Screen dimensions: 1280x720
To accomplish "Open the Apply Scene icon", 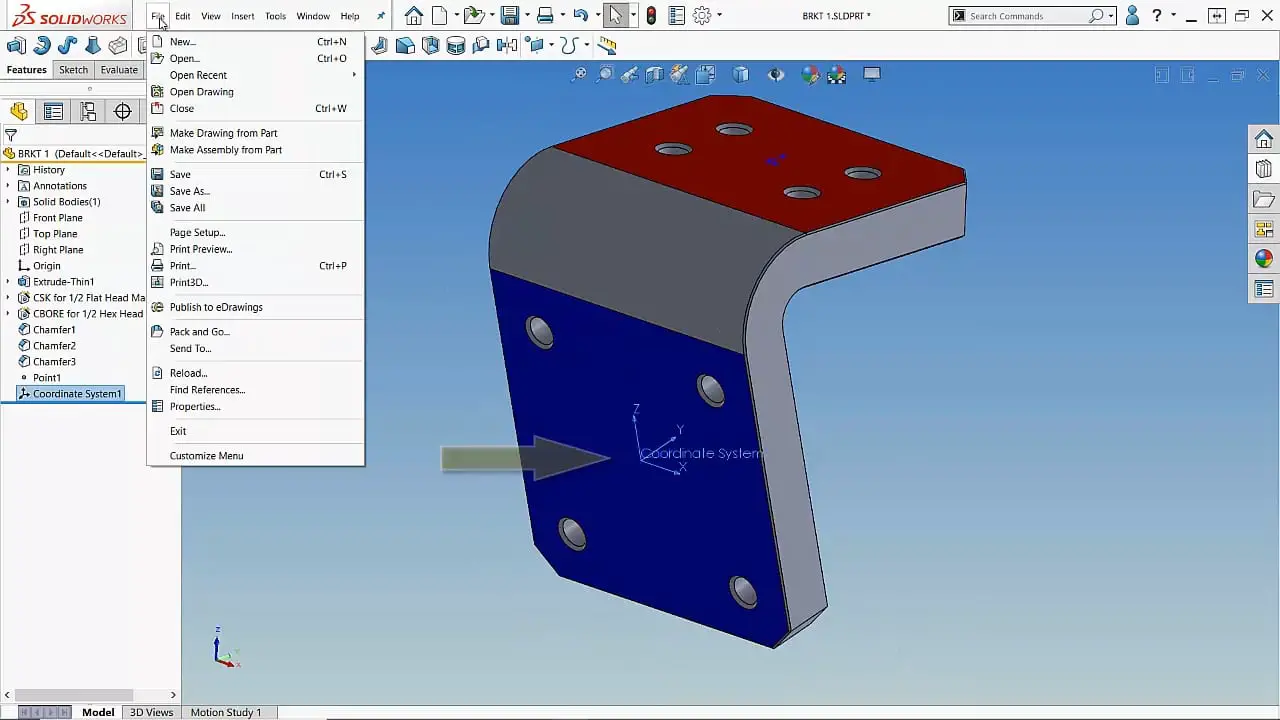I will 836,74.
